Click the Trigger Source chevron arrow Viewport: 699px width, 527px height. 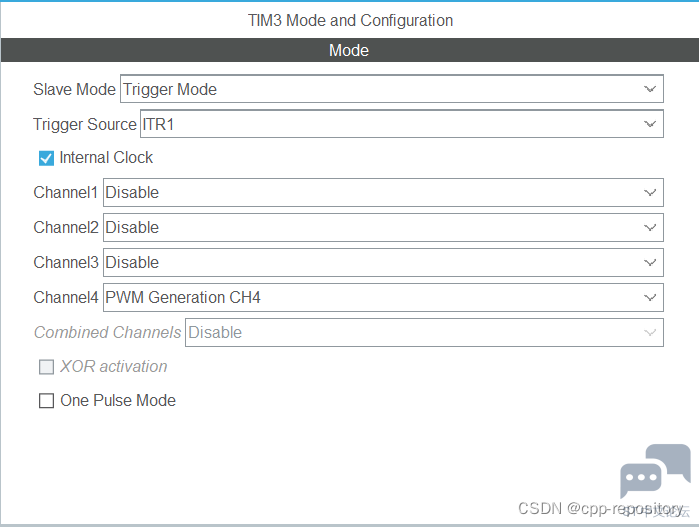point(650,124)
